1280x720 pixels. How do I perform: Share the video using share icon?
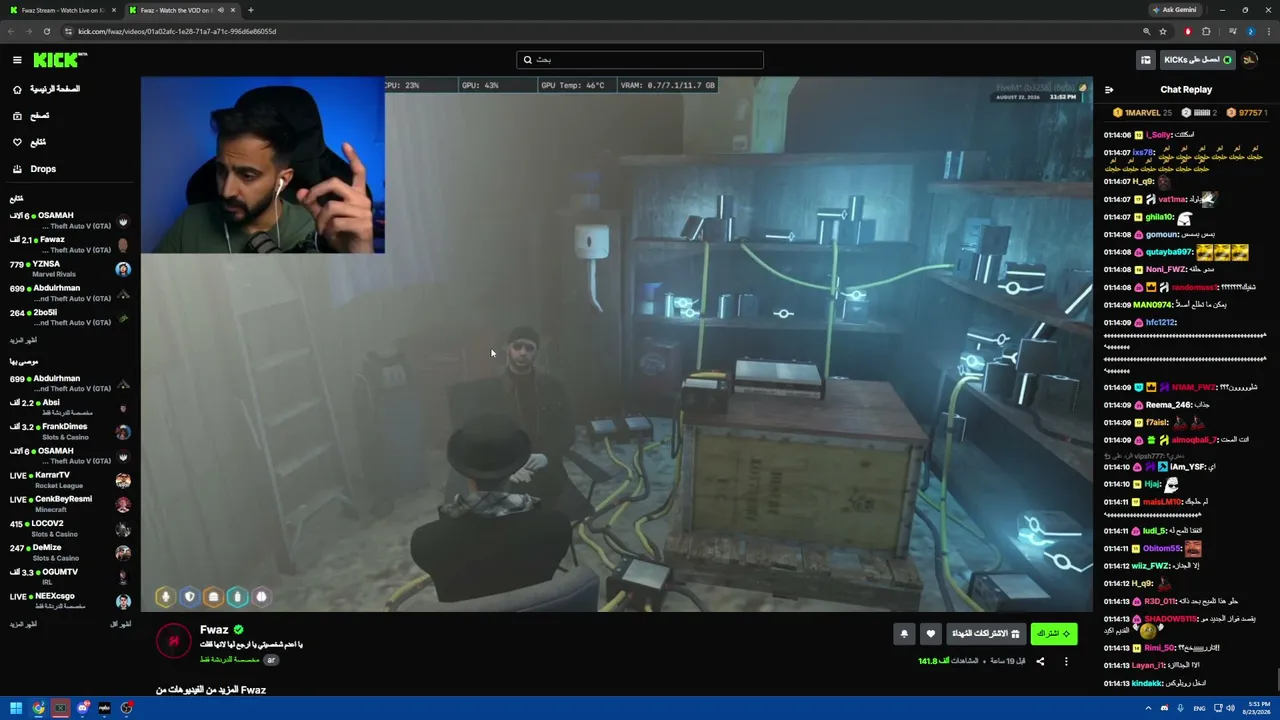1040,661
